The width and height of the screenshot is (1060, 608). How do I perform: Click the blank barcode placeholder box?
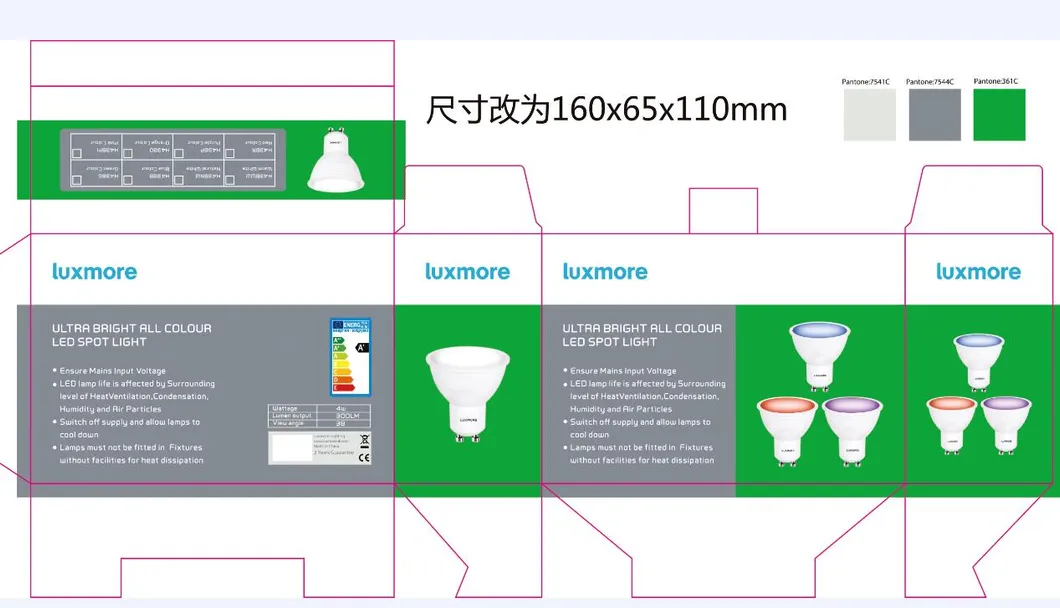coord(292,447)
